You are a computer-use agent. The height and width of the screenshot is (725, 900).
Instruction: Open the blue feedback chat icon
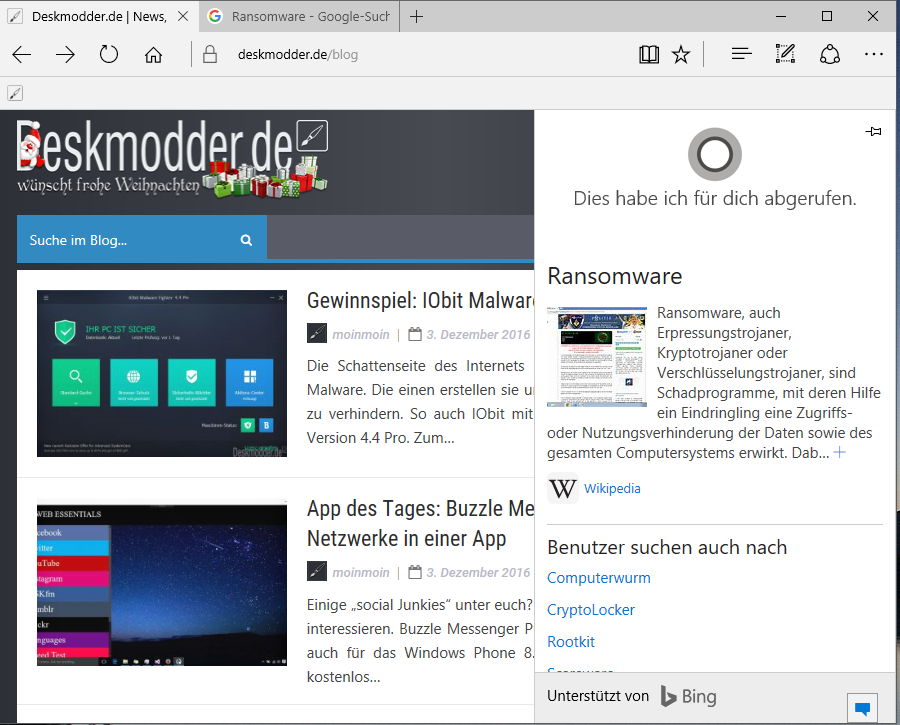[x=862, y=708]
